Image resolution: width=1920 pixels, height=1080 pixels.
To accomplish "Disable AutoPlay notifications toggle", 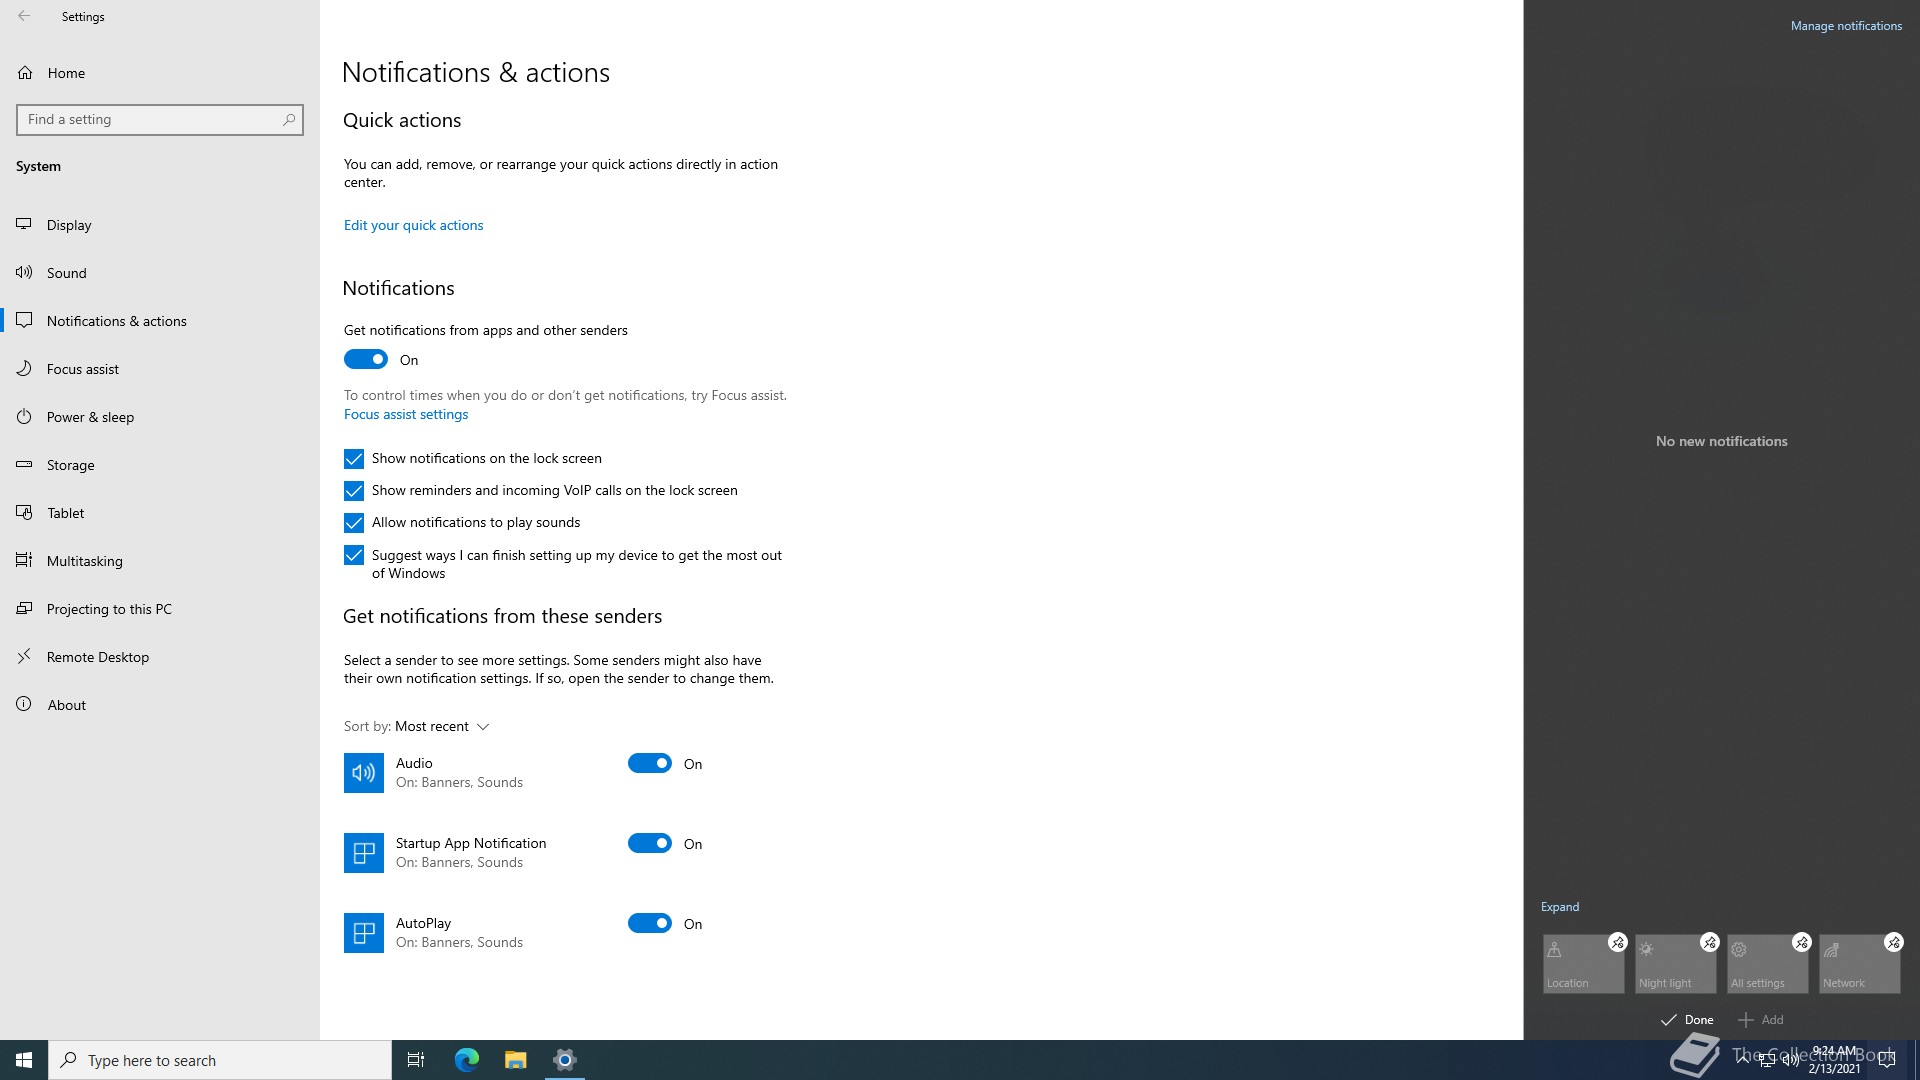I will pos(650,924).
